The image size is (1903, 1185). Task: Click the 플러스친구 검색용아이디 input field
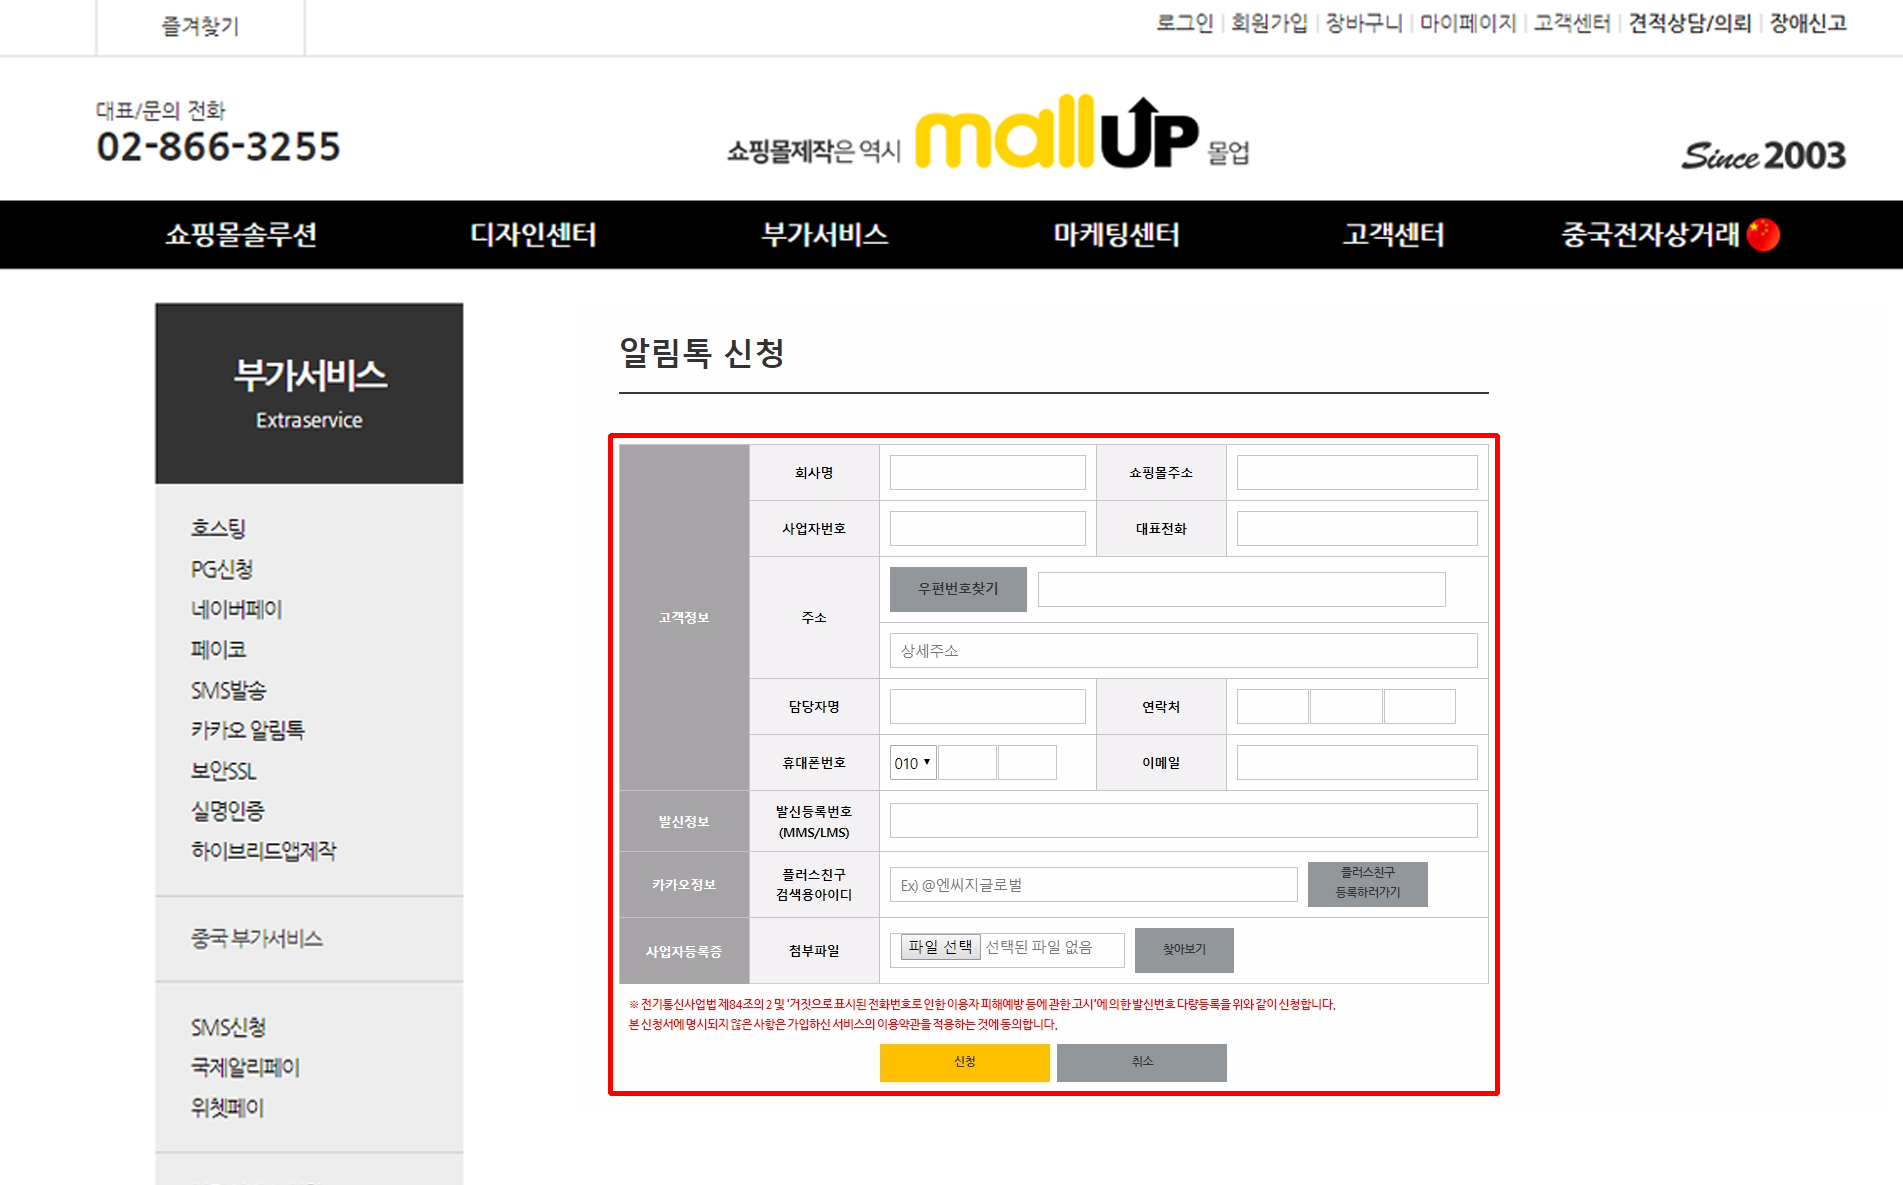tap(1093, 885)
